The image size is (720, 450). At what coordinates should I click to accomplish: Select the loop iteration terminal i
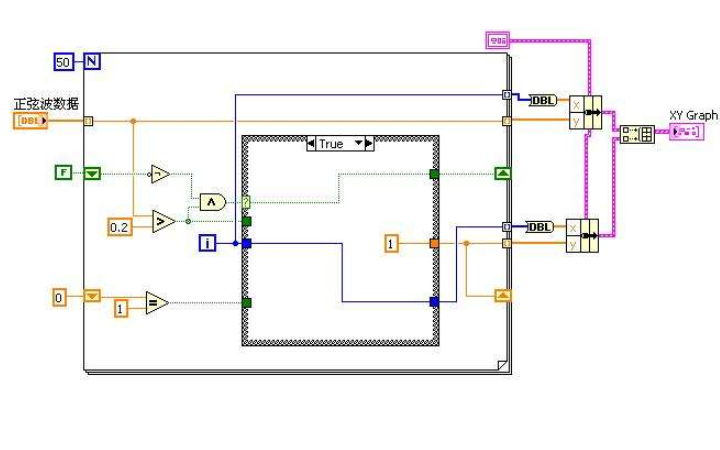(x=208, y=242)
